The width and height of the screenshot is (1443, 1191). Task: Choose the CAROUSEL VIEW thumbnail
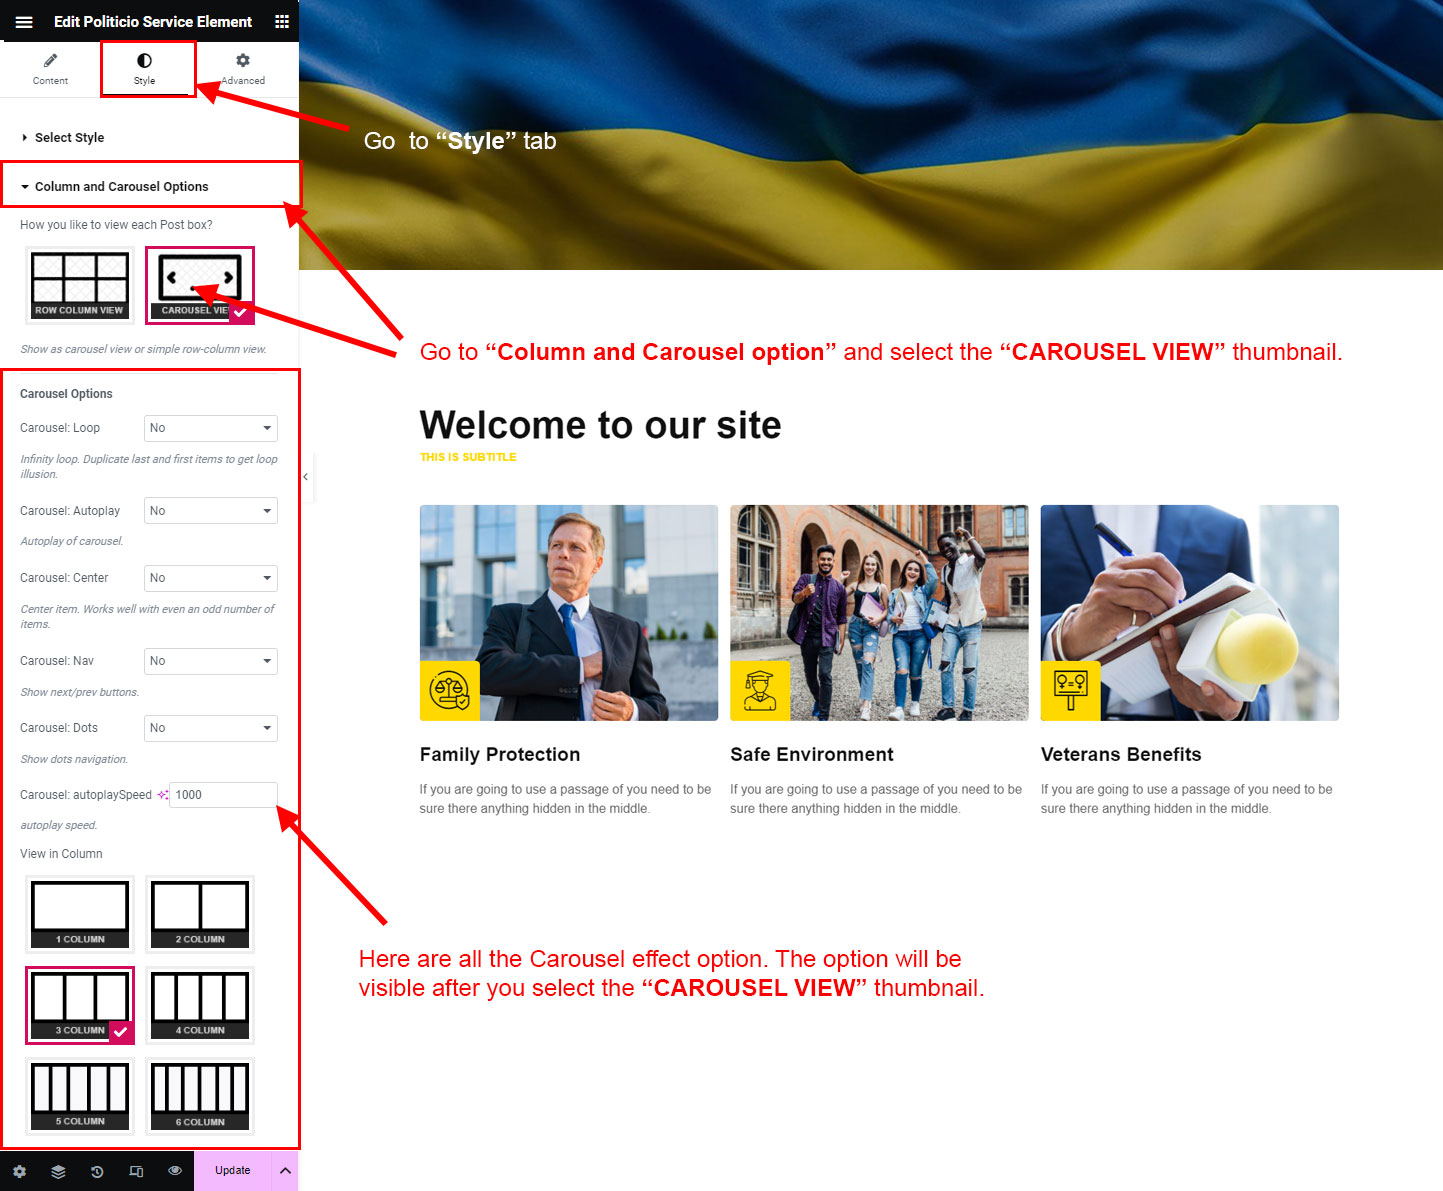[x=200, y=285]
